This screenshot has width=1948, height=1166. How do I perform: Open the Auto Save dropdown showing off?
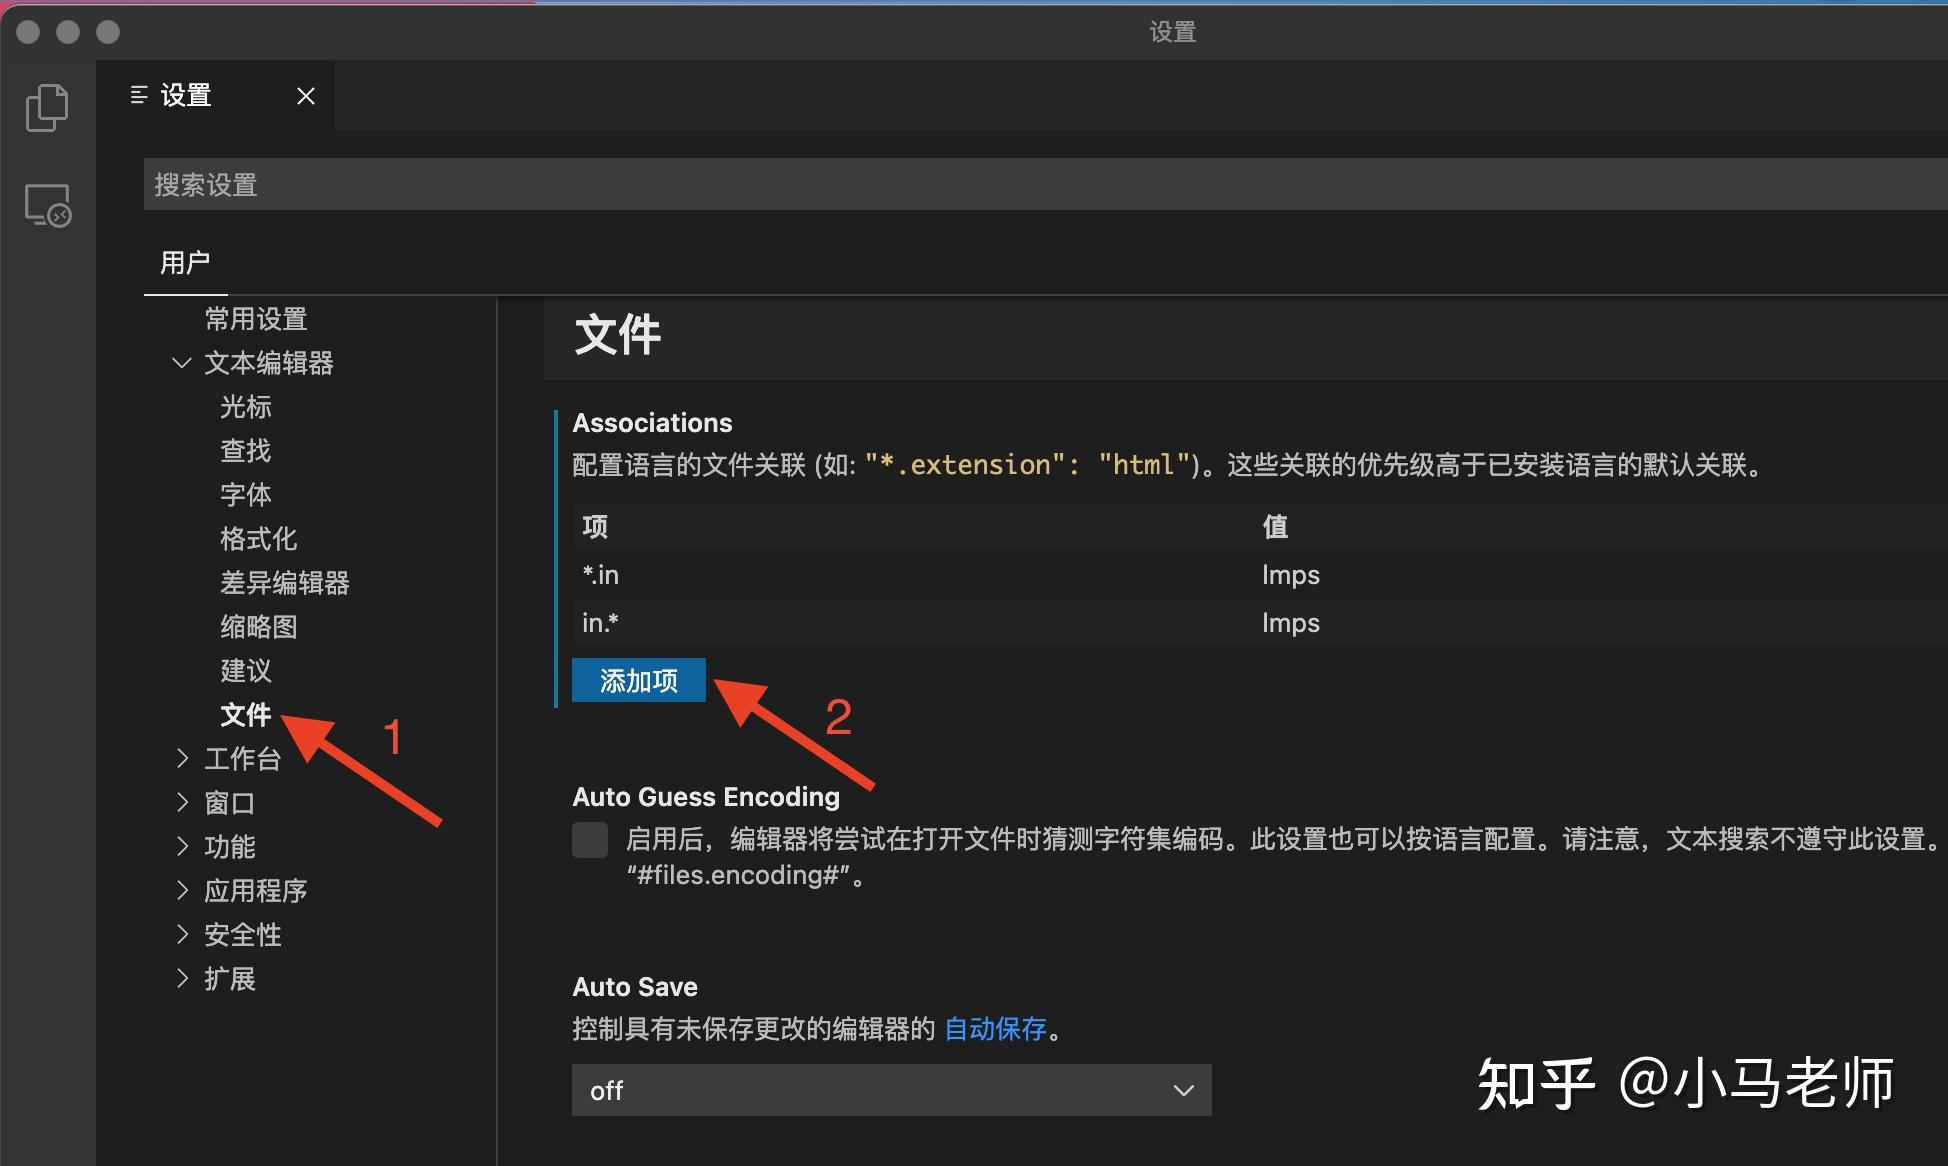890,1090
